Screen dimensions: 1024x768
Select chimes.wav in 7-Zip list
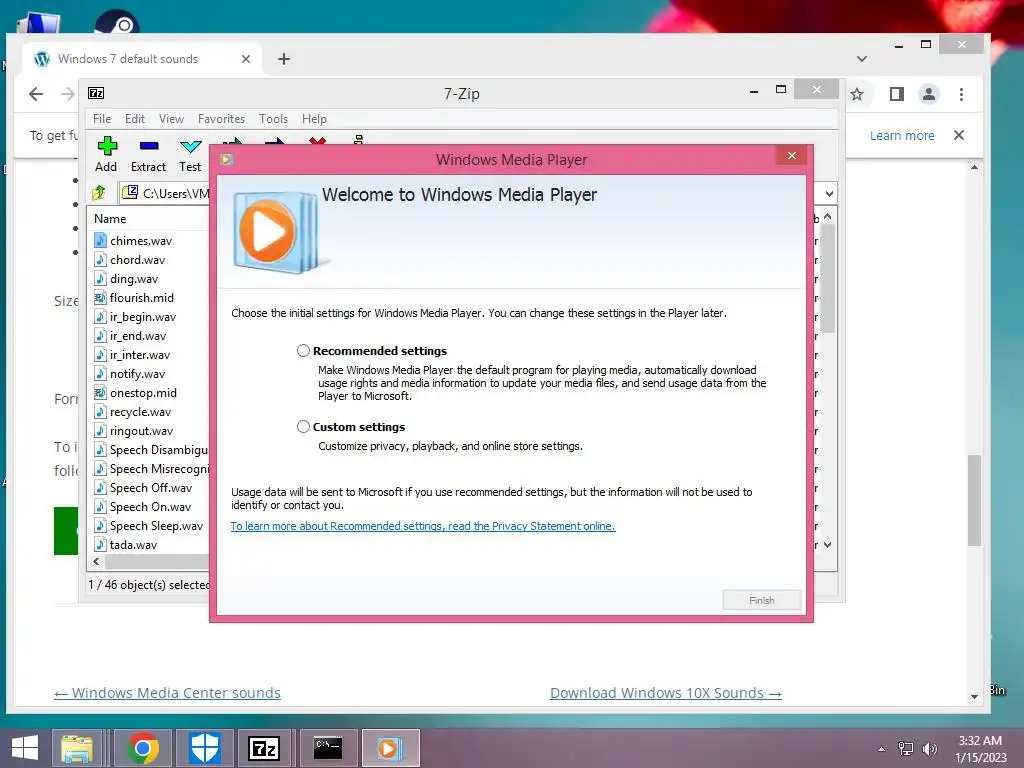(x=141, y=241)
